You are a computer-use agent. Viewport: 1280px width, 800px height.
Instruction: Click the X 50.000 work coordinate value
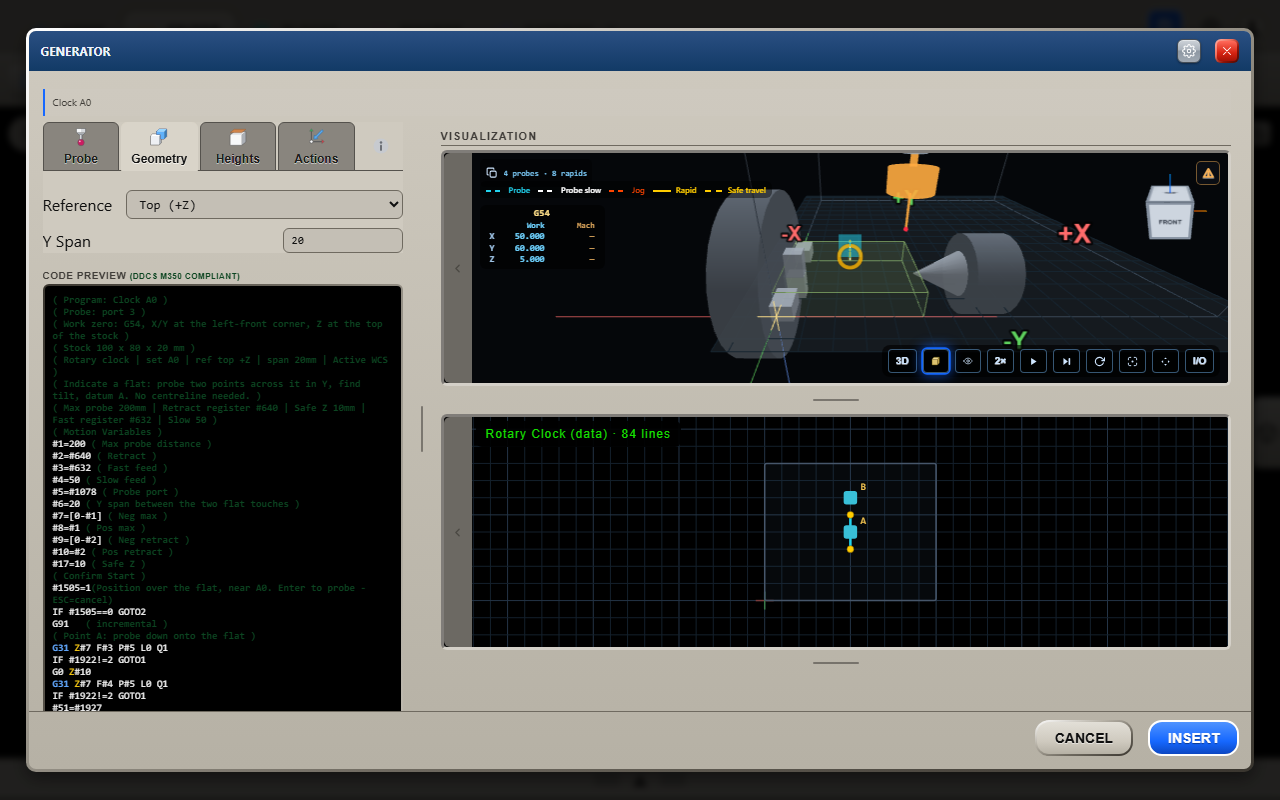[x=529, y=236]
